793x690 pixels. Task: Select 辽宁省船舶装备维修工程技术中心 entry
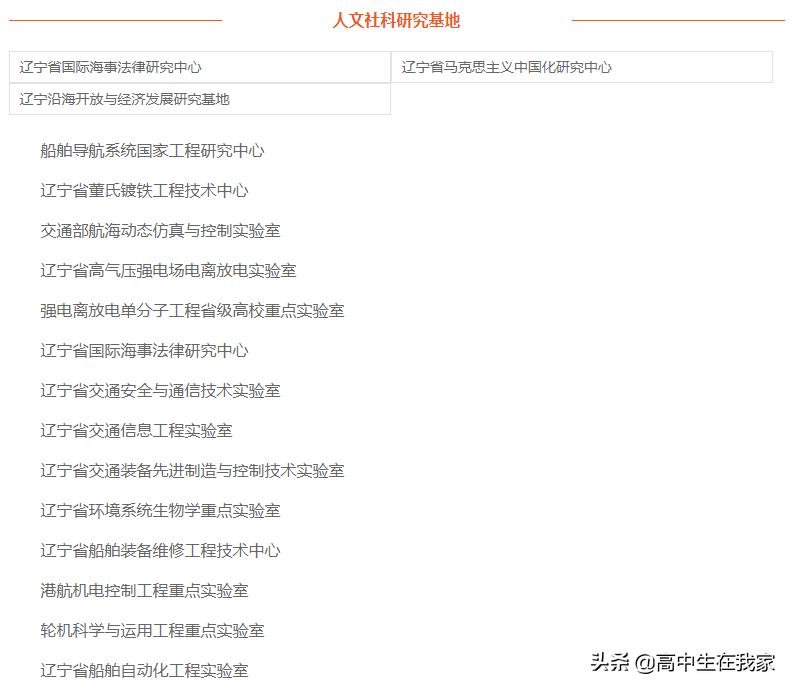point(160,550)
